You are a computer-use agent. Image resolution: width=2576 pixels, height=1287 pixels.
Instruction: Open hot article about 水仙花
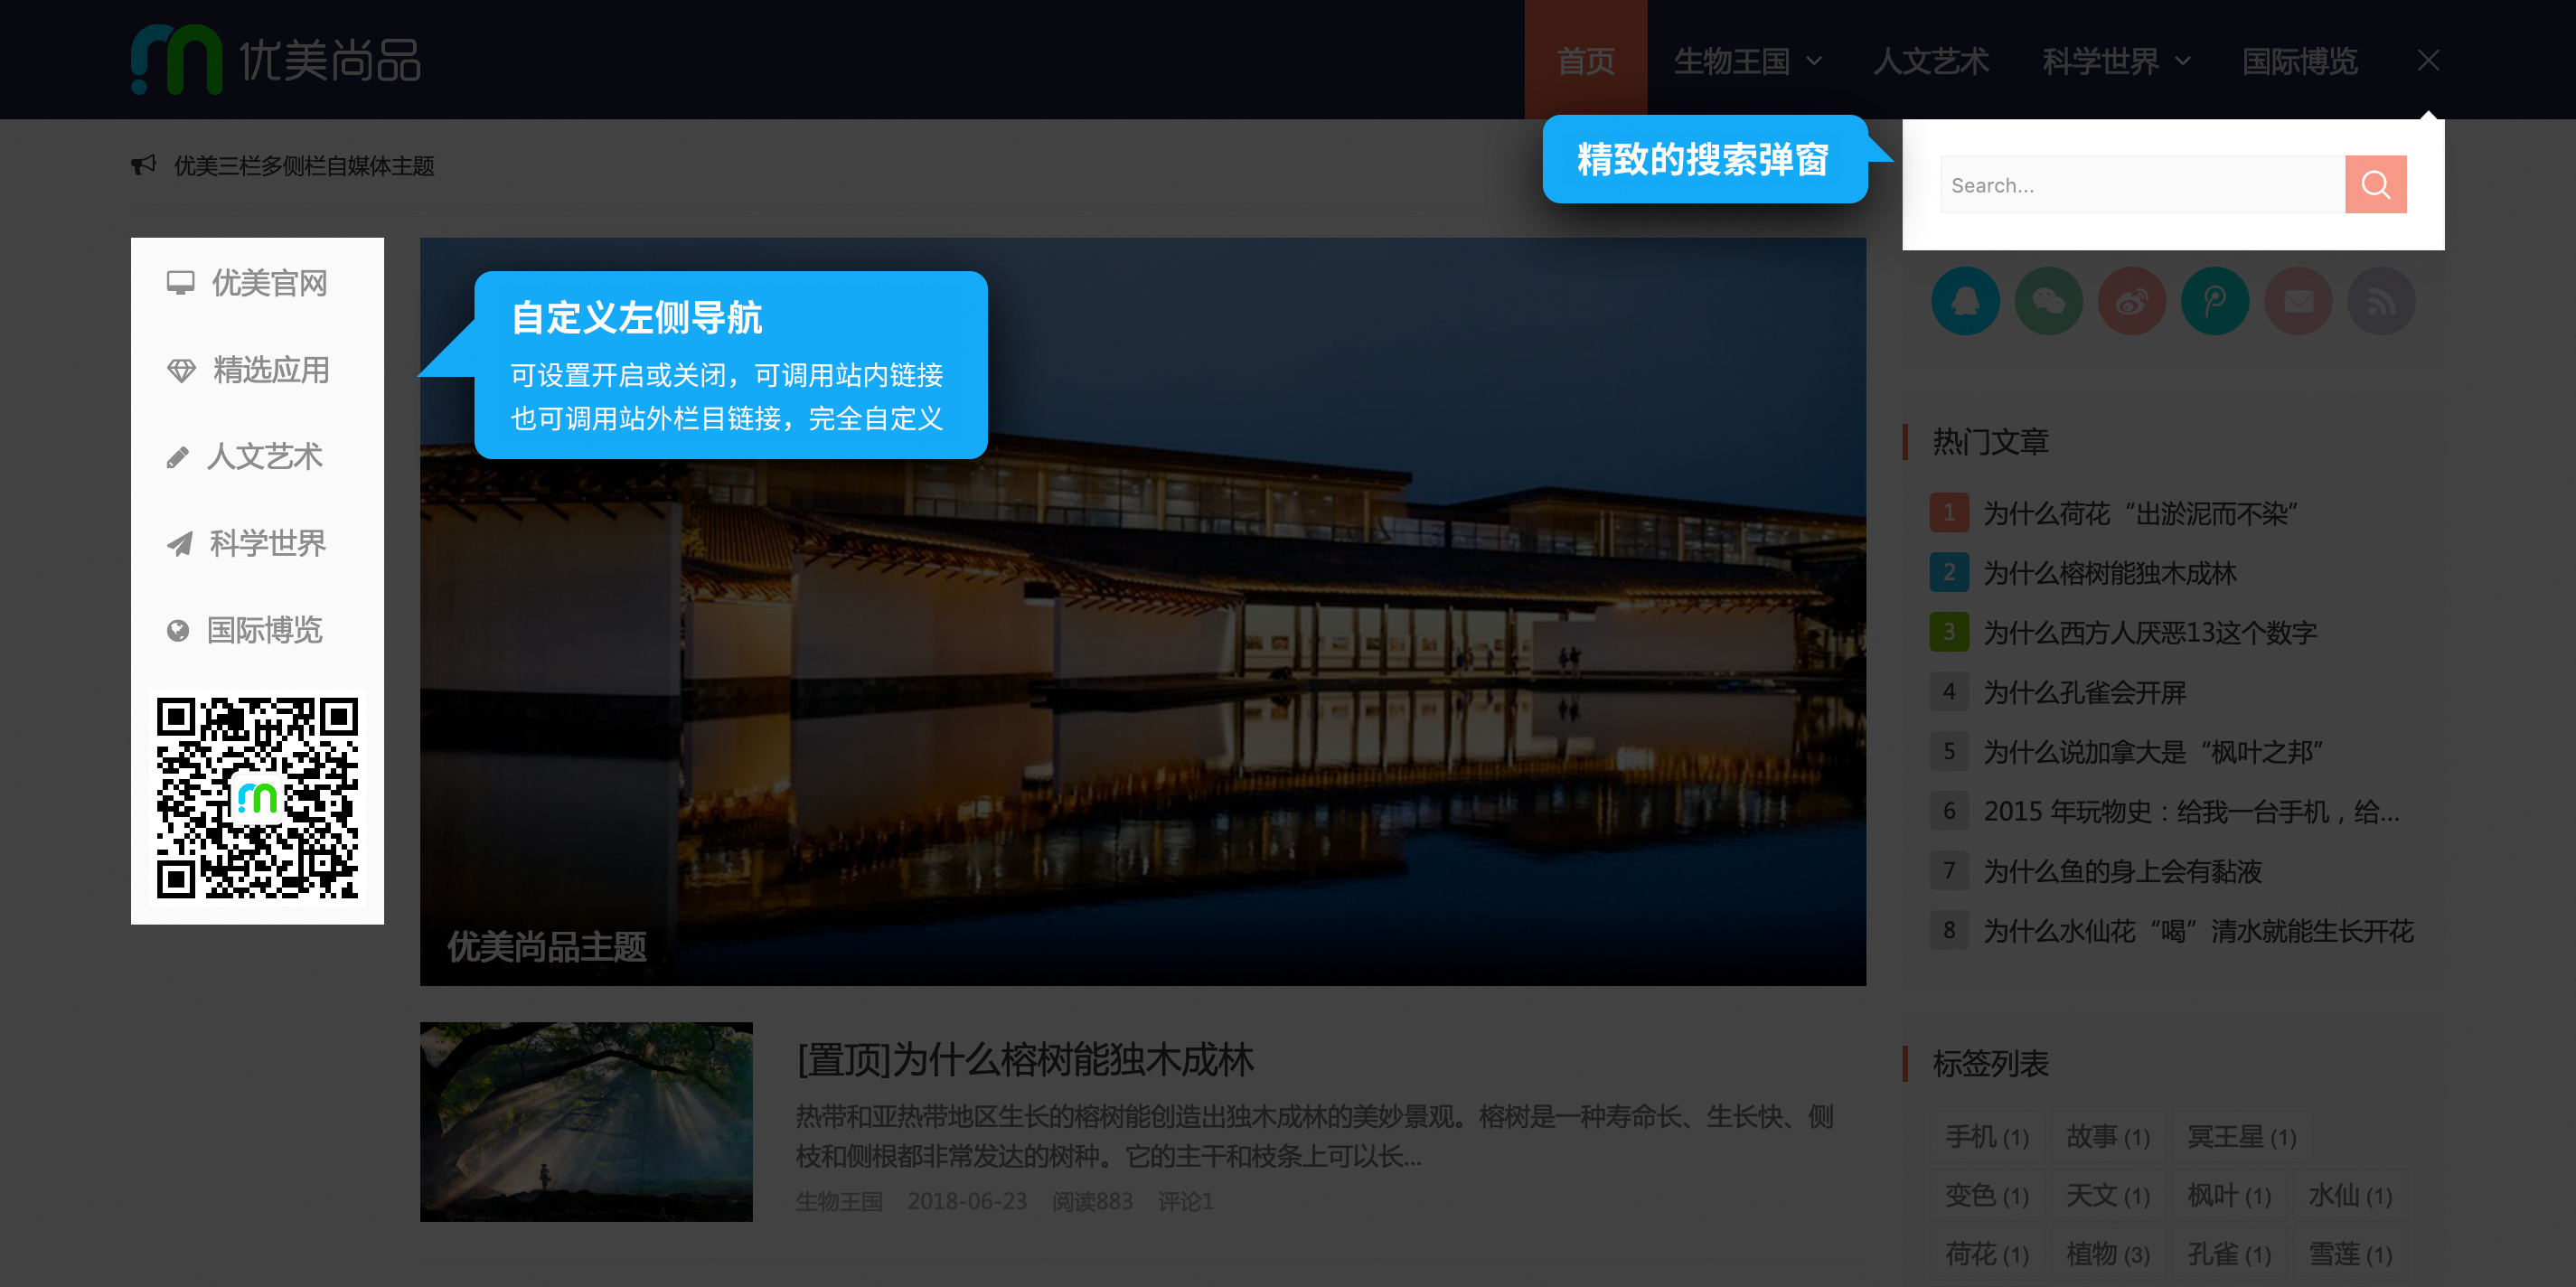pos(2198,931)
